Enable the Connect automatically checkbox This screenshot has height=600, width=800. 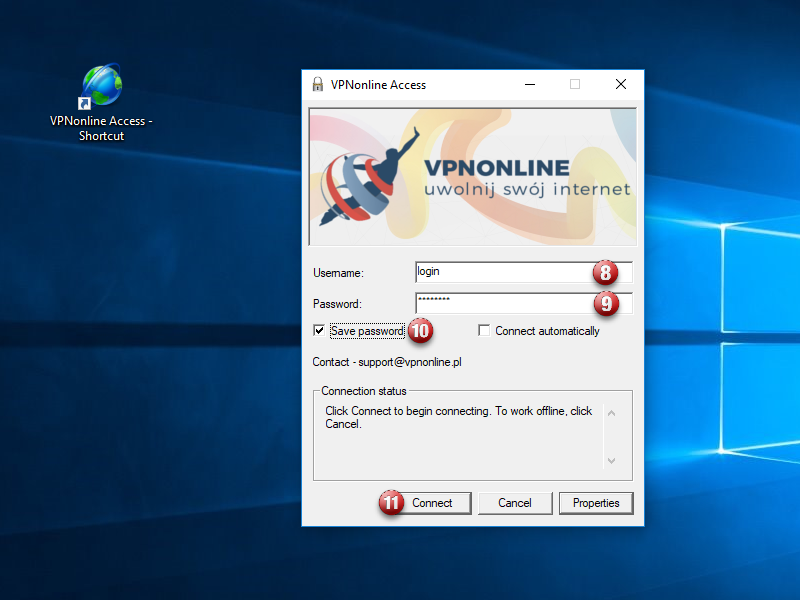484,331
